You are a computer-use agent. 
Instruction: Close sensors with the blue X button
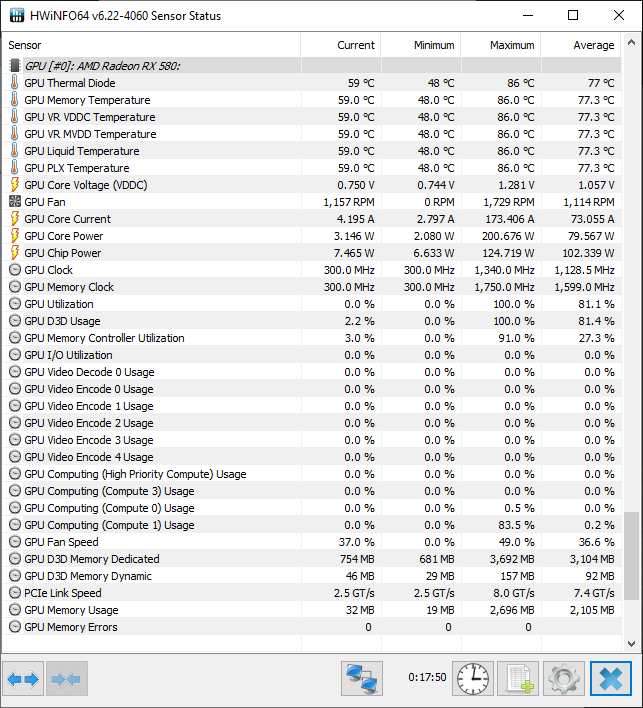tap(611, 679)
